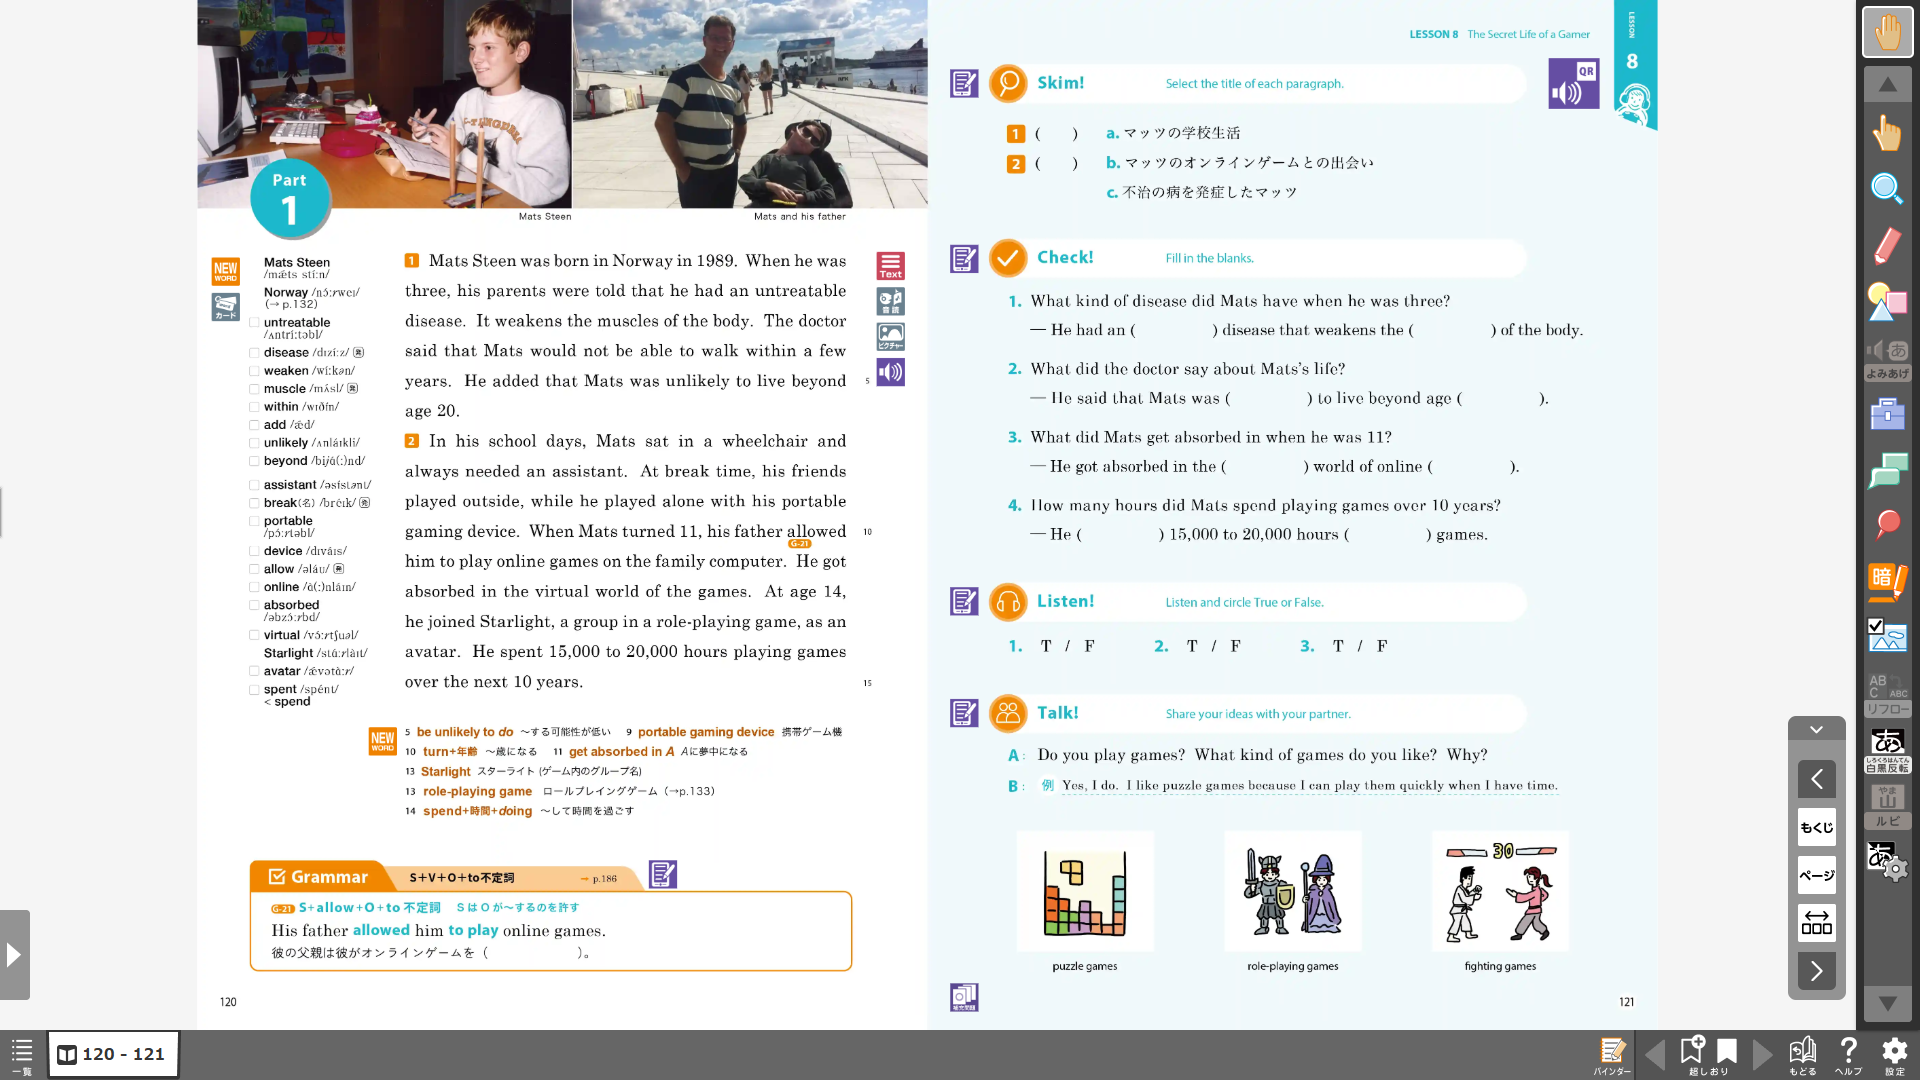Check the box next to 'untreatable'
1920x1080 pixels.
click(254, 323)
